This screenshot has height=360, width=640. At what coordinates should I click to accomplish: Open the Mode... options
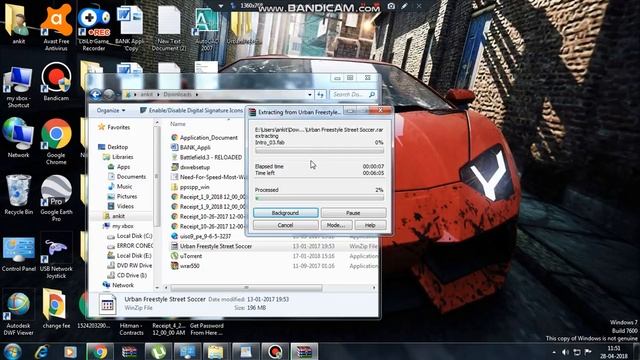point(336,225)
